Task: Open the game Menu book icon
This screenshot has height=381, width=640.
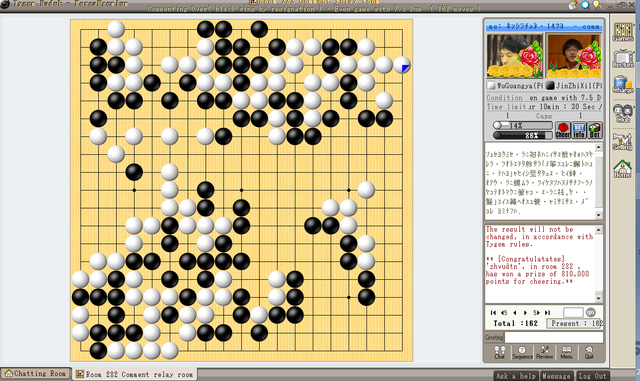Action: coord(566,352)
